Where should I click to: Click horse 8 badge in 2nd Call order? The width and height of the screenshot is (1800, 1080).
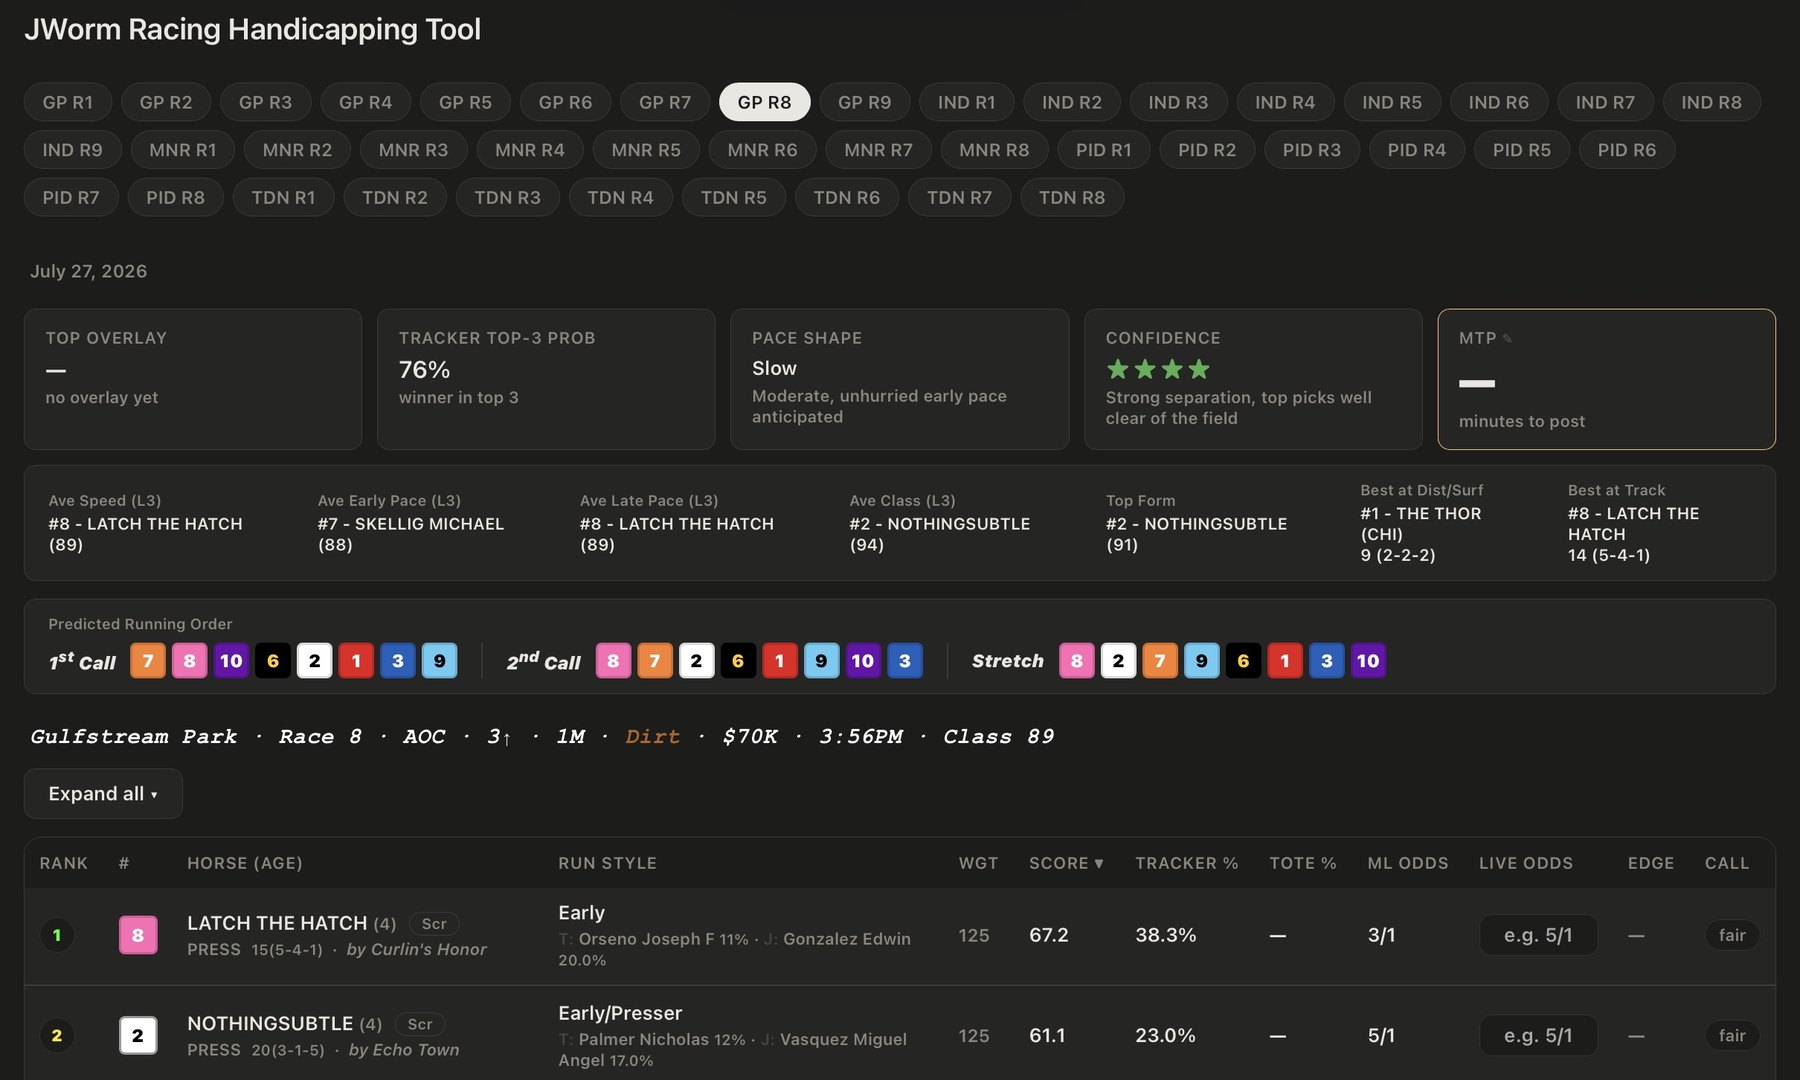(x=613, y=661)
